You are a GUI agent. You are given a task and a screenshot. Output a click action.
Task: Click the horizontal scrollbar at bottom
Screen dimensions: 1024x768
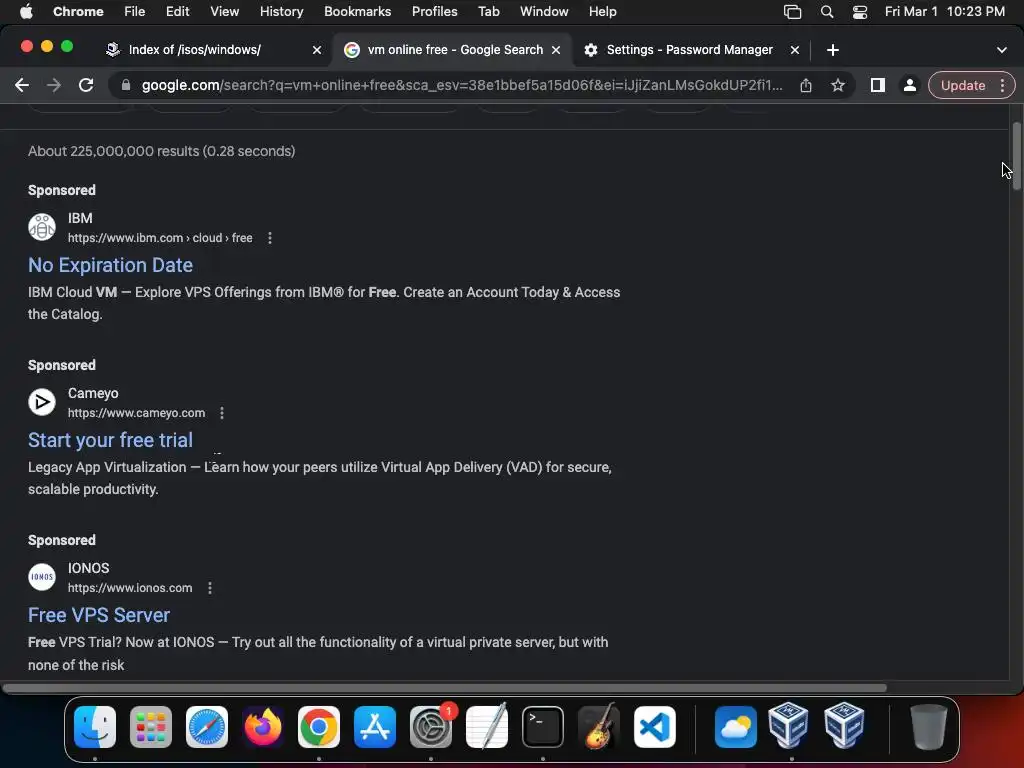(444, 688)
